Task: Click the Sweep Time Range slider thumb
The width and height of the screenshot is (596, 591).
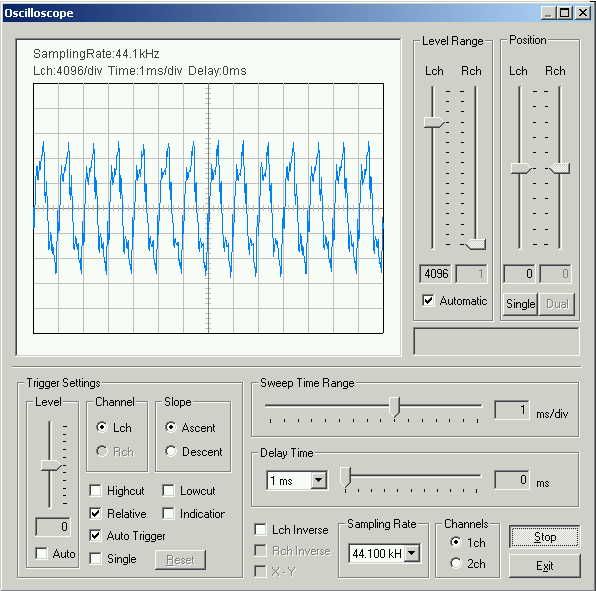Action: [x=395, y=407]
